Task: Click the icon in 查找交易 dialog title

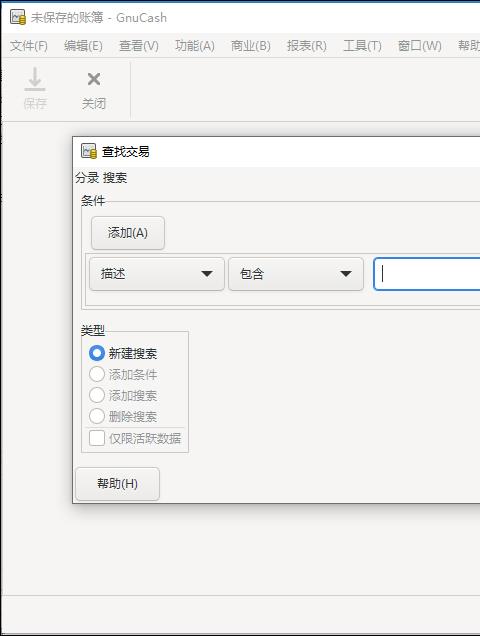Action: (x=89, y=151)
